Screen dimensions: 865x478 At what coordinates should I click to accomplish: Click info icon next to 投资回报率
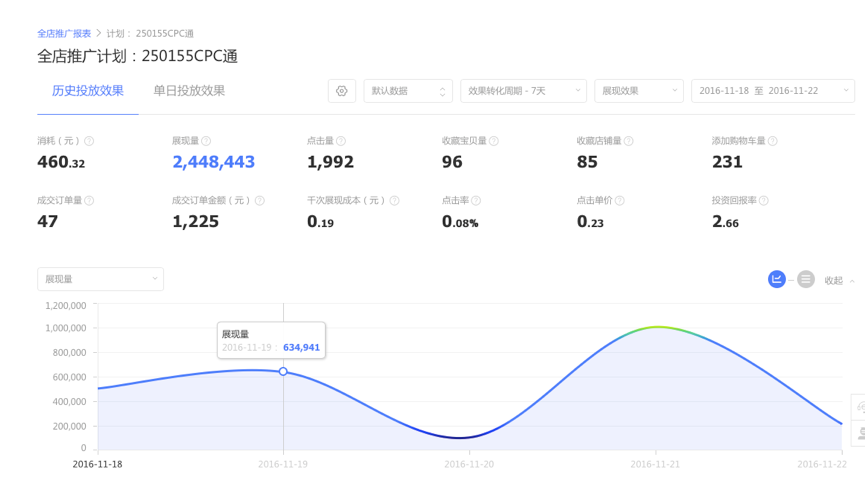(764, 201)
